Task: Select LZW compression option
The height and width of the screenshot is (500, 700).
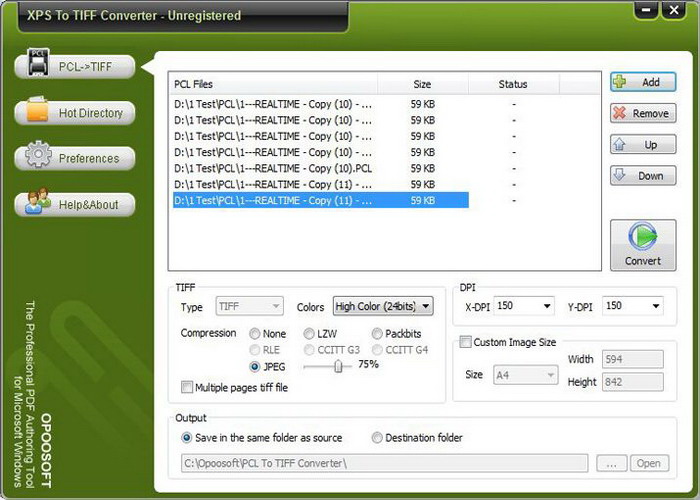Action: (309, 333)
